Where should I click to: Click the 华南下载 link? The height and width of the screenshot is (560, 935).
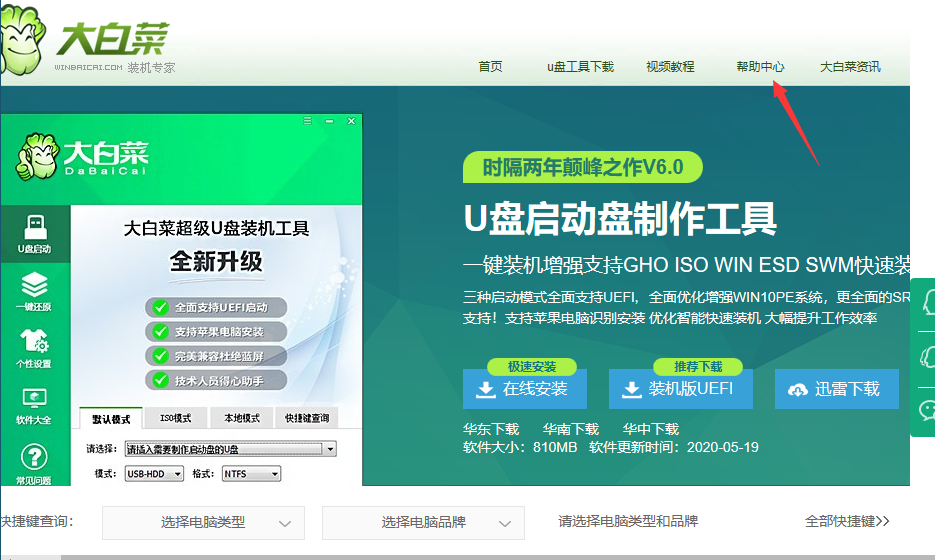[571, 429]
